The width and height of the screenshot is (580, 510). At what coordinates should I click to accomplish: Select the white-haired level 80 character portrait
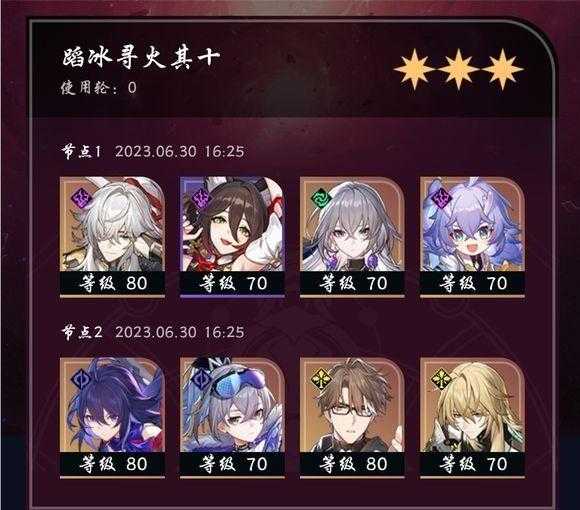click(112, 237)
